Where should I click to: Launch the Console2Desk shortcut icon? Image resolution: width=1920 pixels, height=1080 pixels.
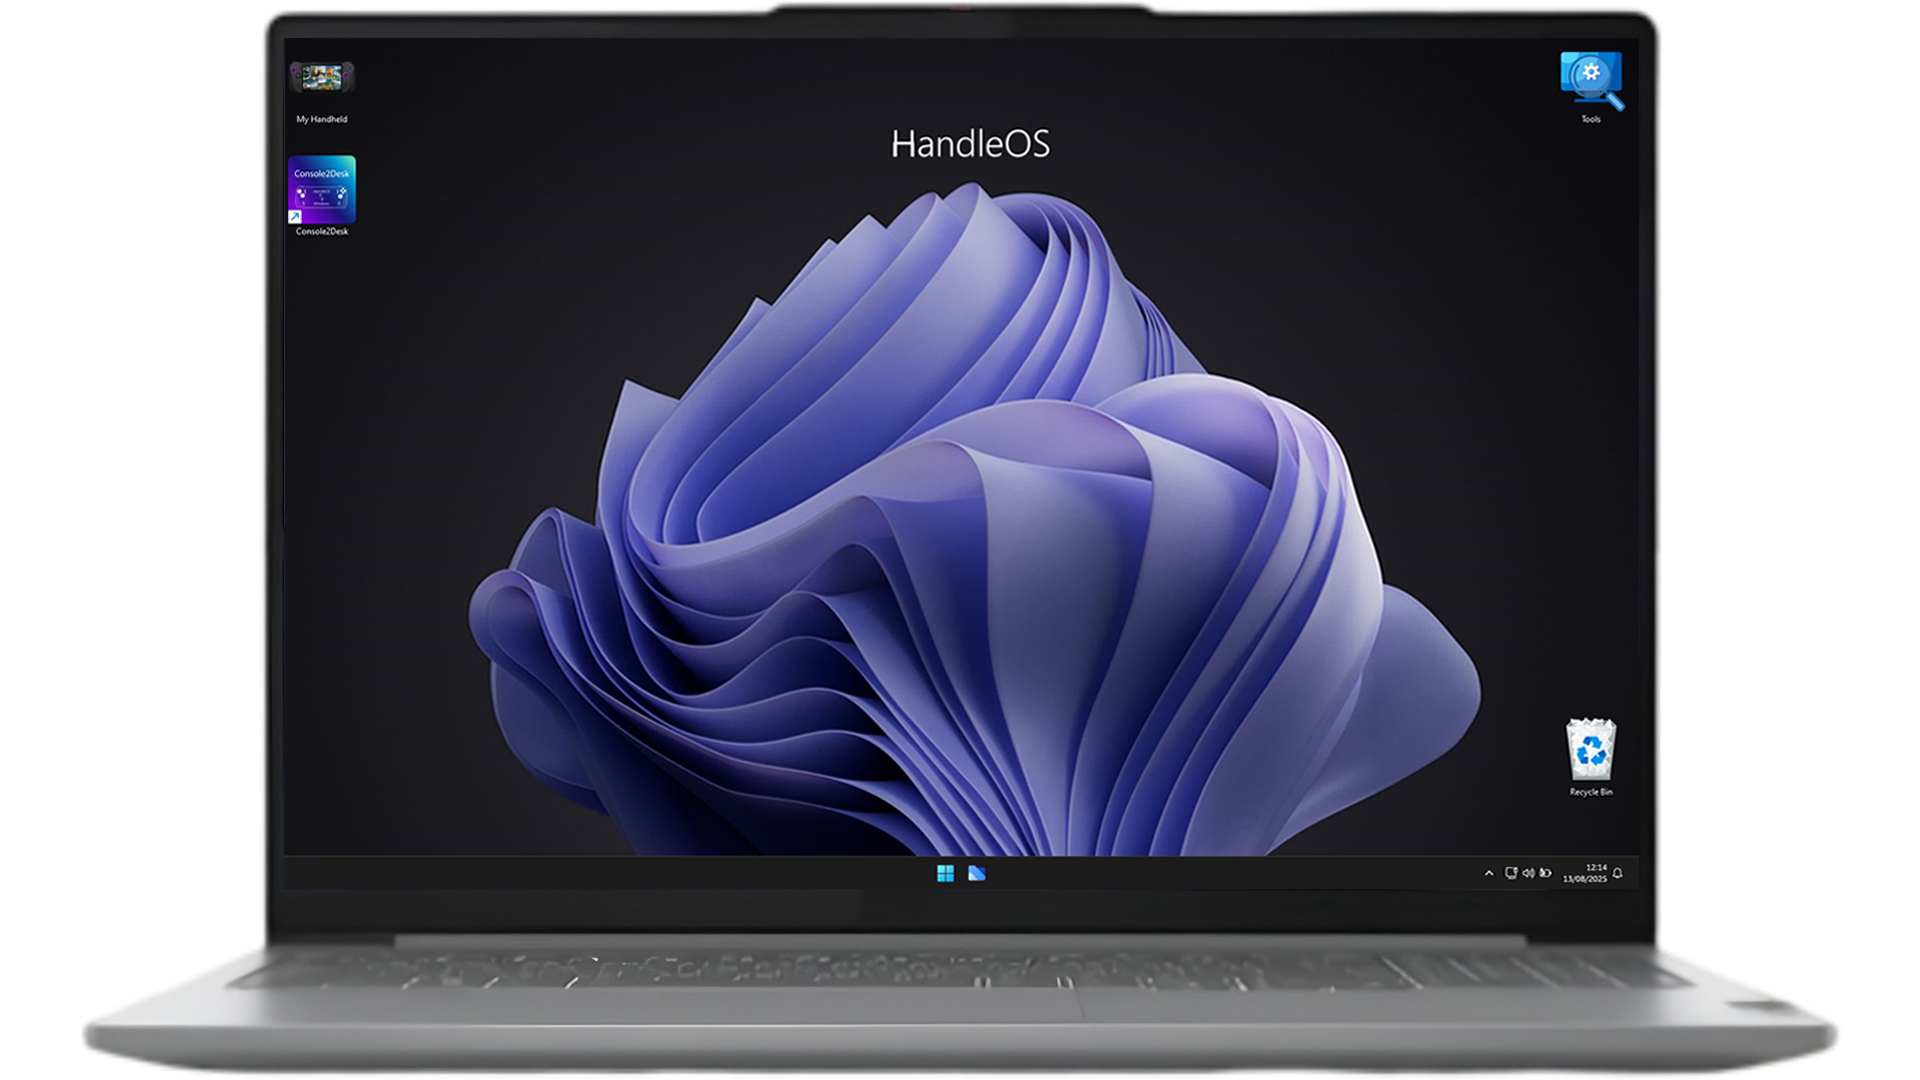322,189
